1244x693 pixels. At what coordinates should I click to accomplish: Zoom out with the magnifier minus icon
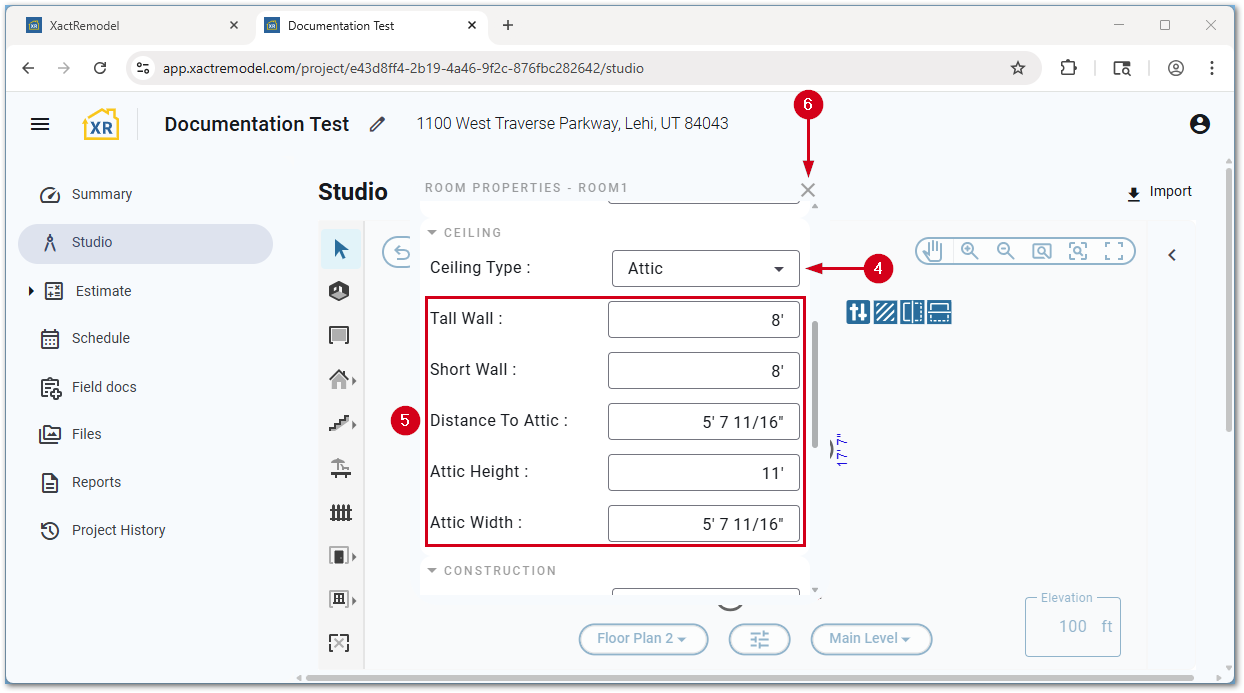click(1005, 251)
